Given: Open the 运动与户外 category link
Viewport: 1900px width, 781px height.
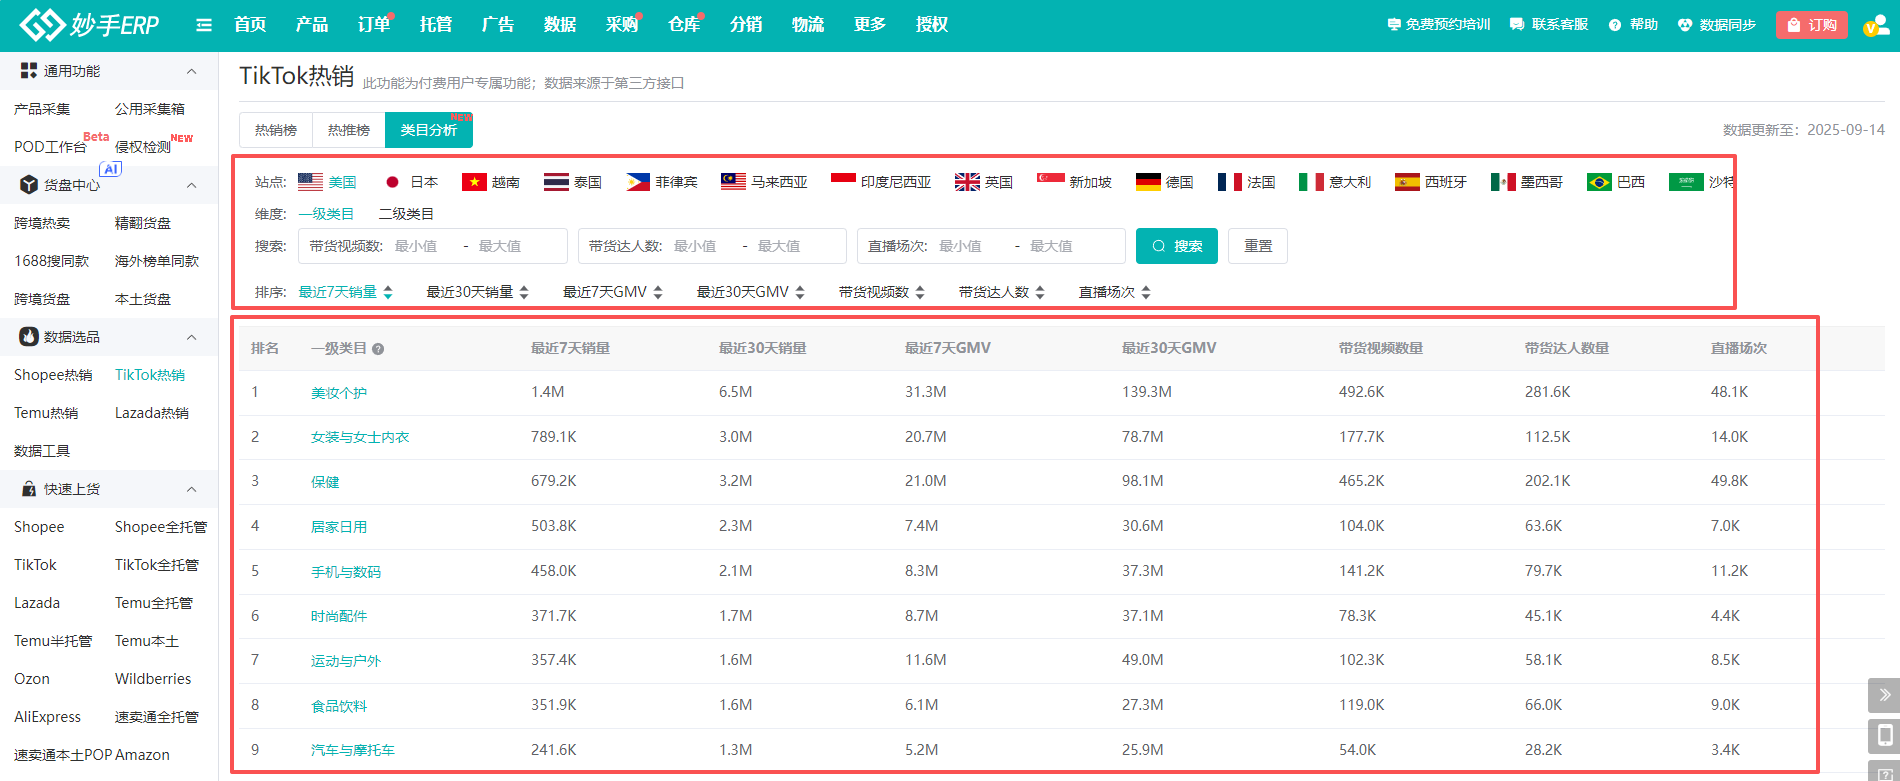Looking at the screenshot, I should pyautogui.click(x=346, y=661).
